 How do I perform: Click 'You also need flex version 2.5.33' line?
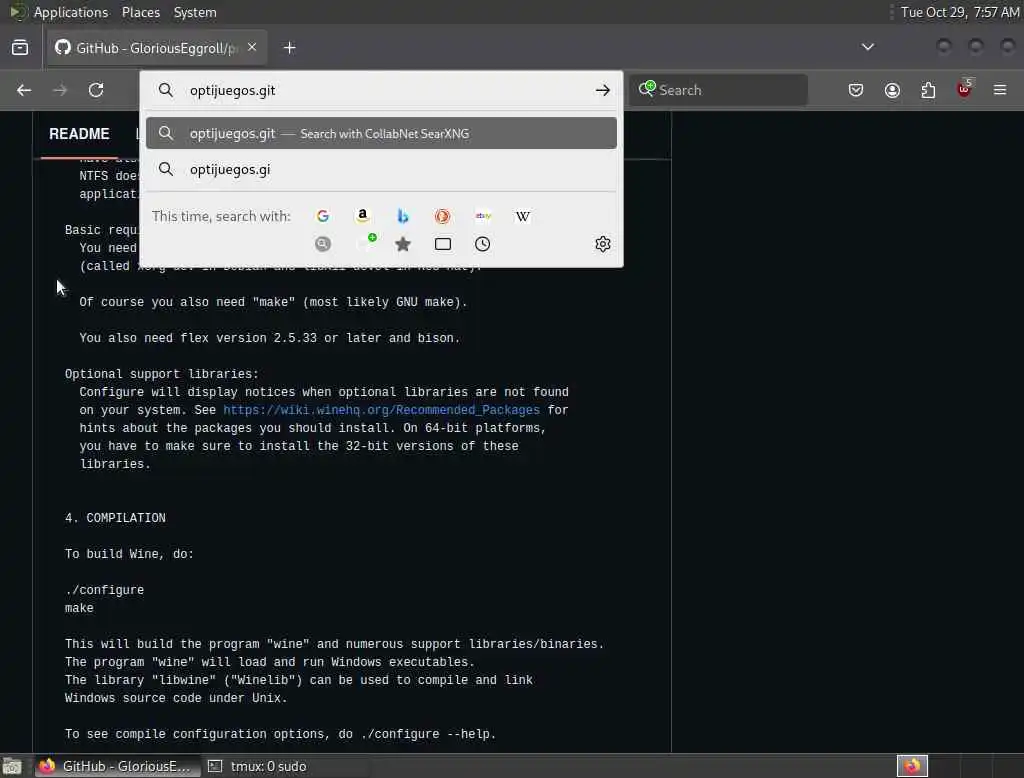pyautogui.click(x=270, y=338)
